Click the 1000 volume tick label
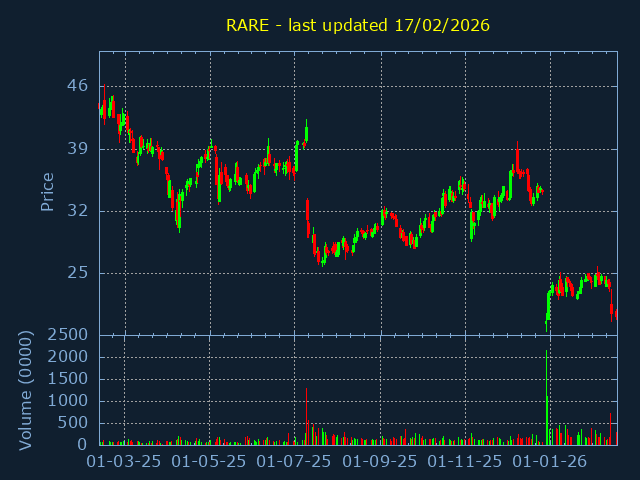The image size is (640, 480). tap(69, 401)
